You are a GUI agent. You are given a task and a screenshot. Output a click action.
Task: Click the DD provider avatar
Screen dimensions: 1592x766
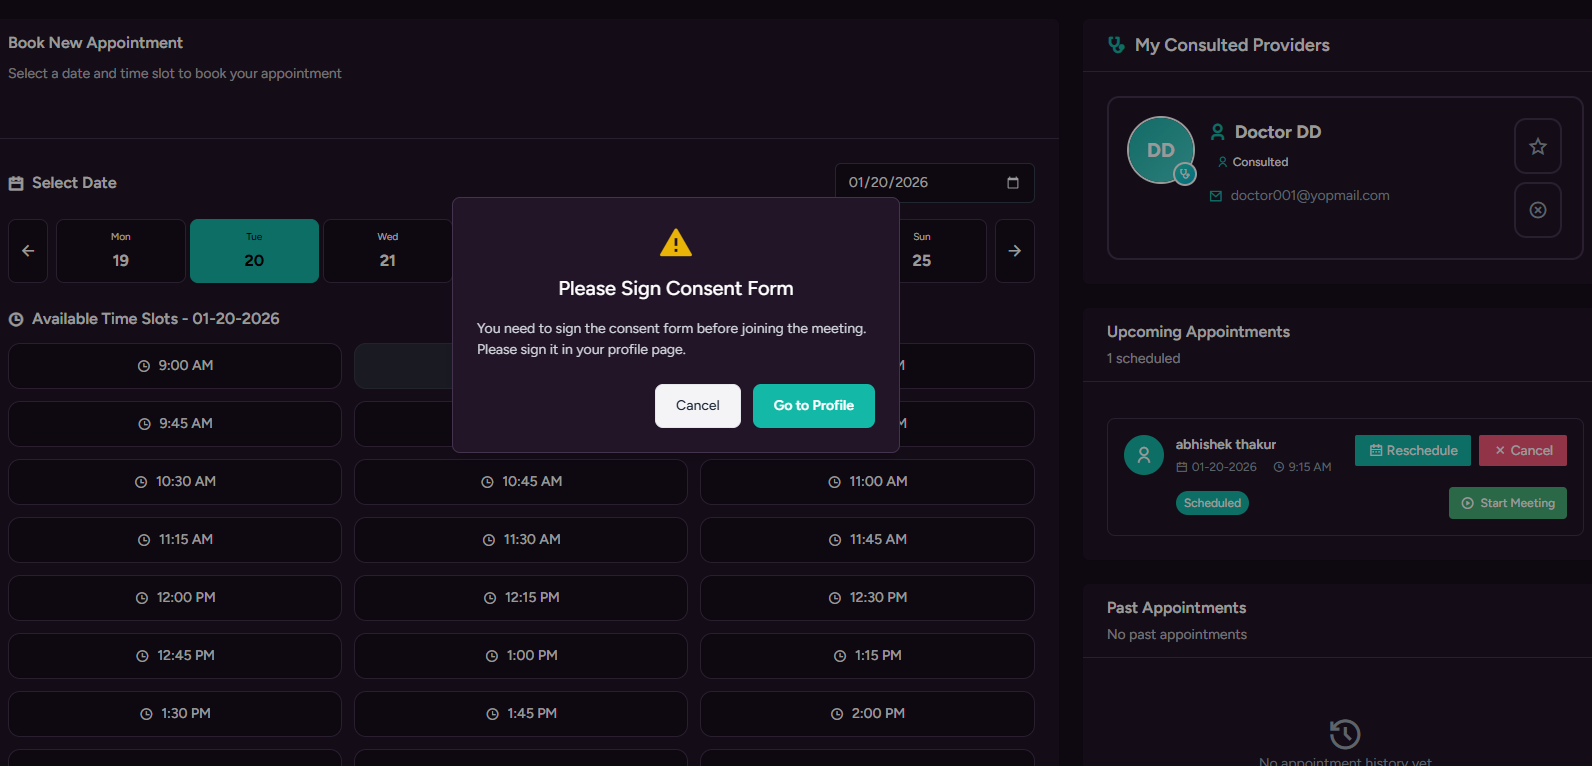(1160, 150)
